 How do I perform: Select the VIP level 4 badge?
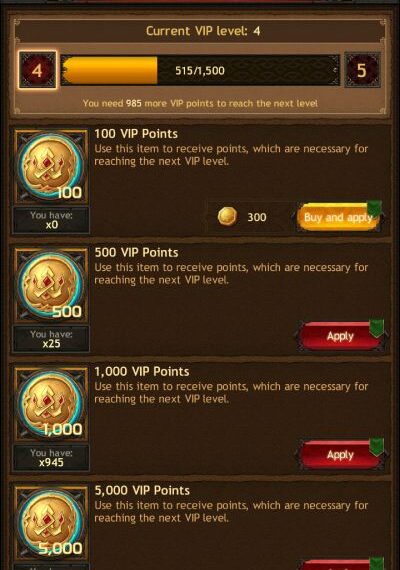click(x=37, y=70)
